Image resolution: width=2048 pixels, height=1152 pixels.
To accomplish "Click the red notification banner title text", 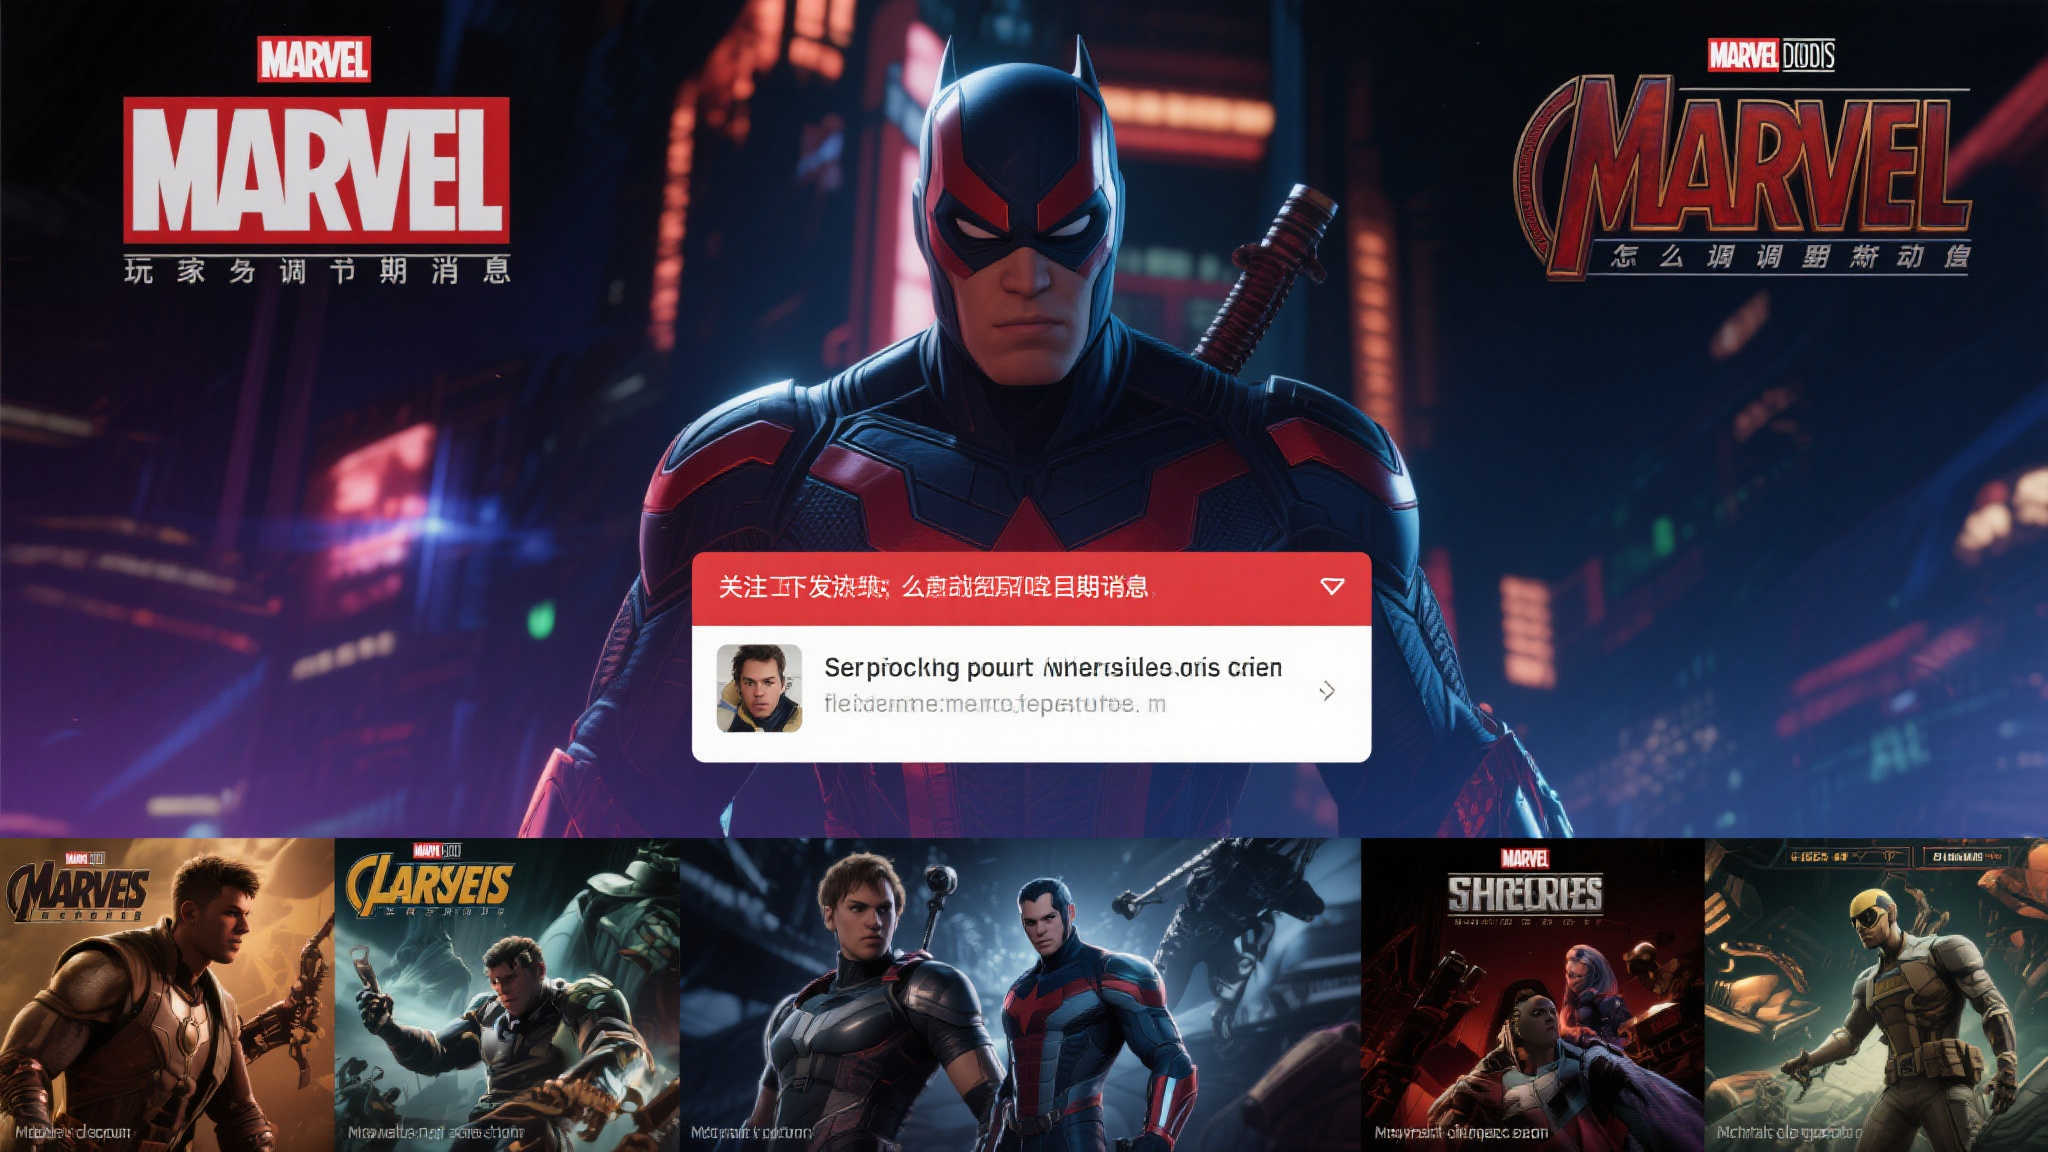I will point(932,587).
